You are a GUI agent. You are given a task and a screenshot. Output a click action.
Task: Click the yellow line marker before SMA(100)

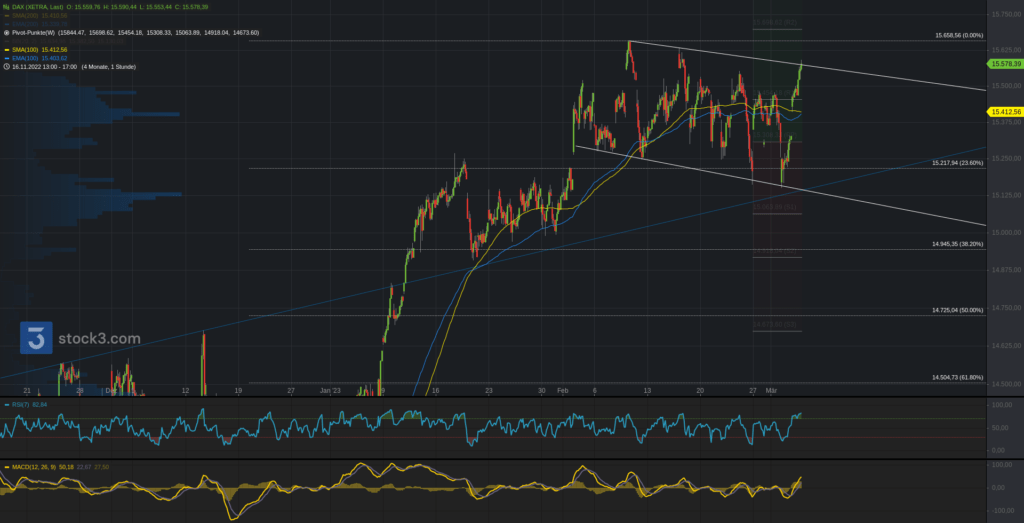(x=7, y=50)
